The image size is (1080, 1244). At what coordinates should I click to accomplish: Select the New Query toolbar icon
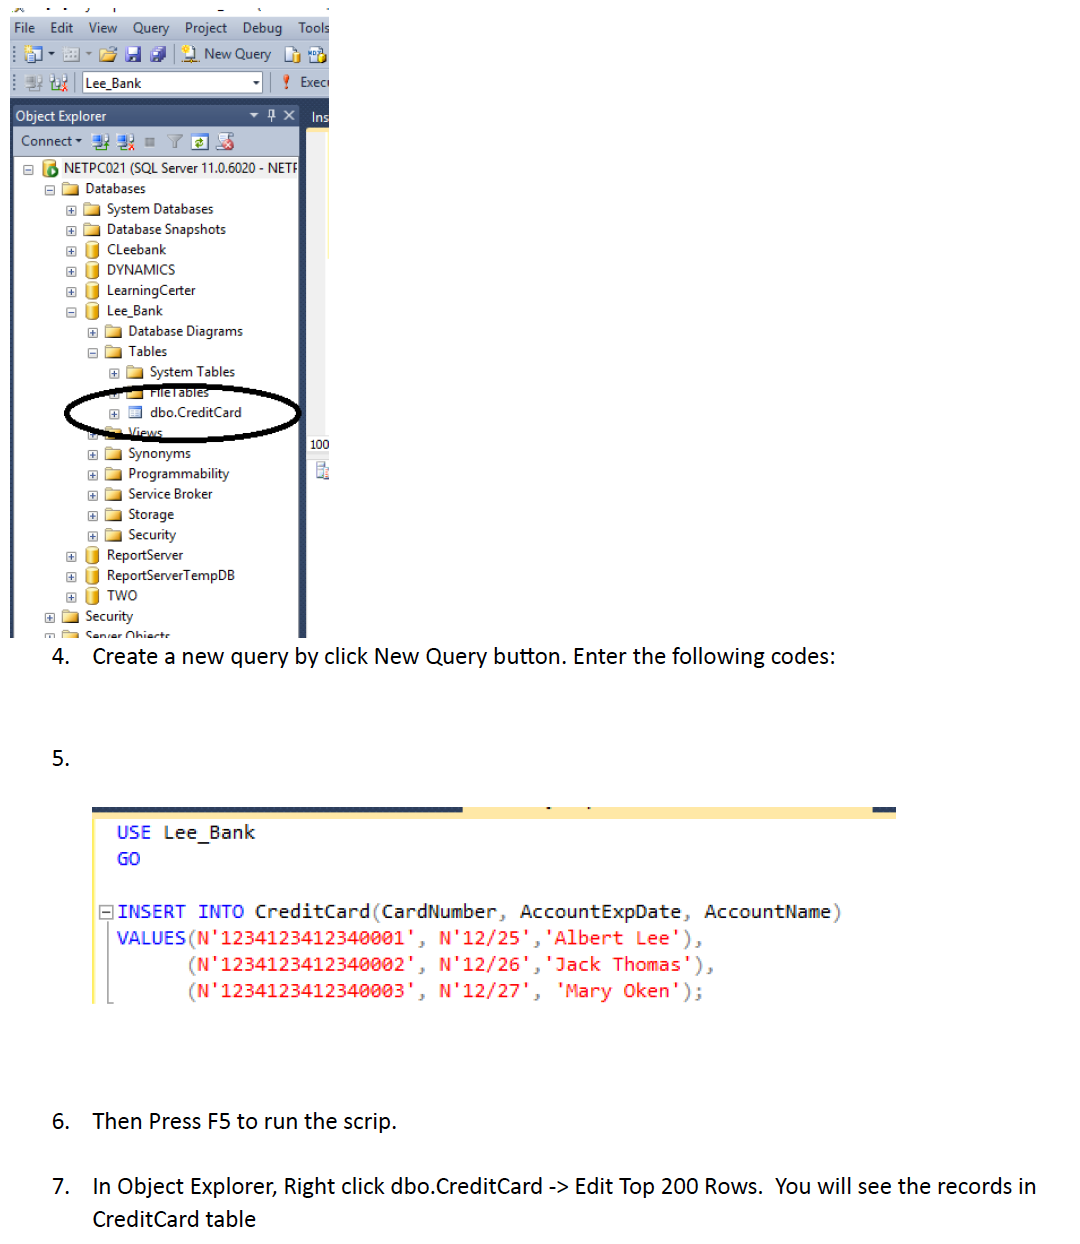188,54
